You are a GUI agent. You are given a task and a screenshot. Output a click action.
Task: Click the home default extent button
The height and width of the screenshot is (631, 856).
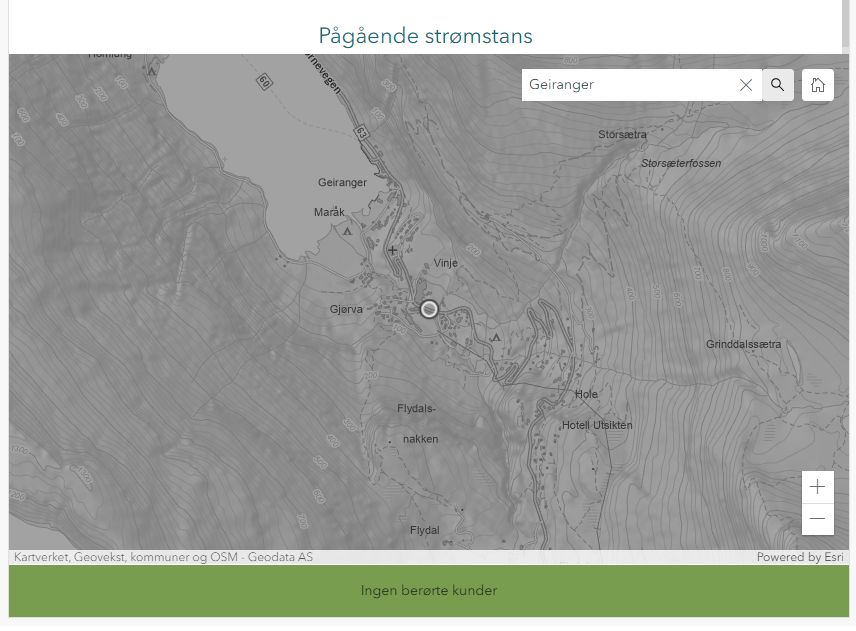[817, 85]
